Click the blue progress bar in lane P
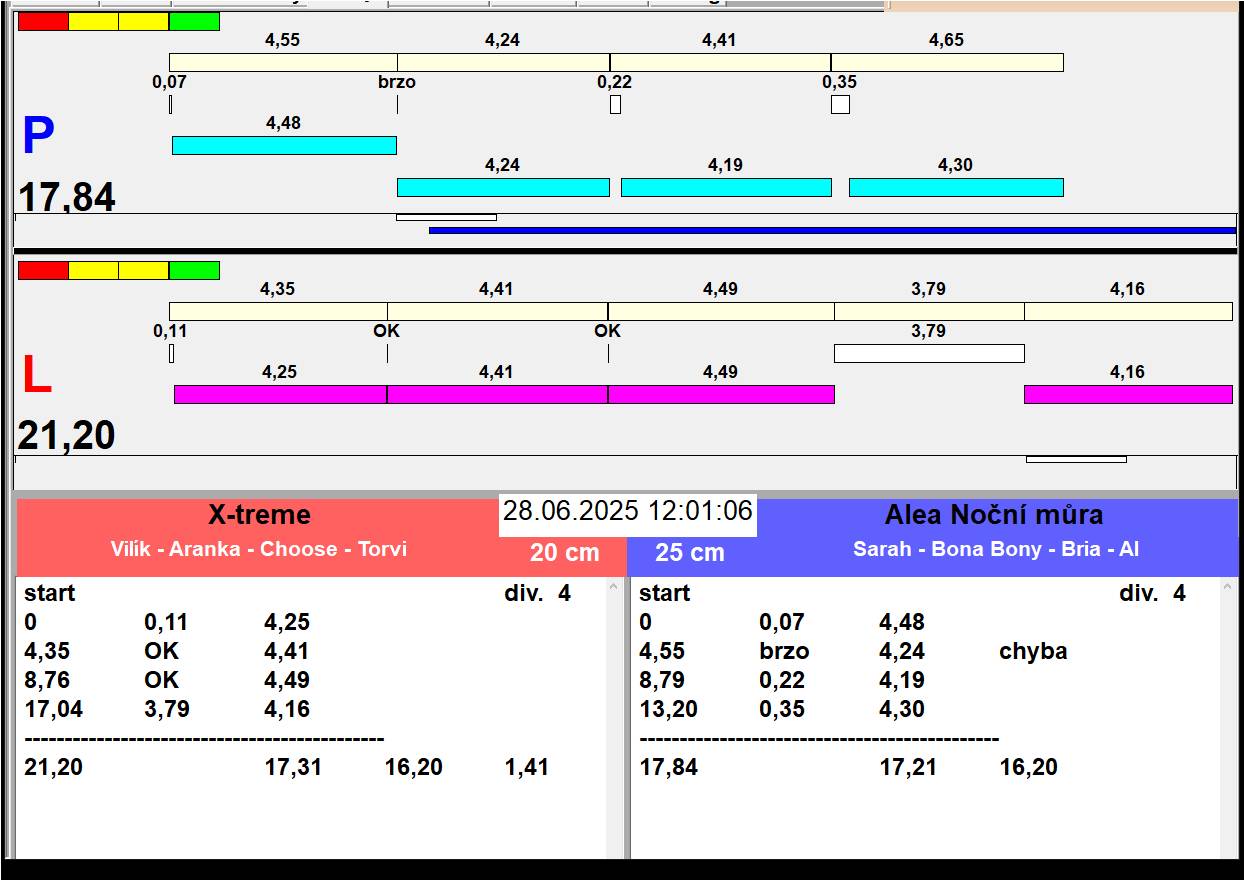Image resolution: width=1244 pixels, height=880 pixels. [x=831, y=230]
